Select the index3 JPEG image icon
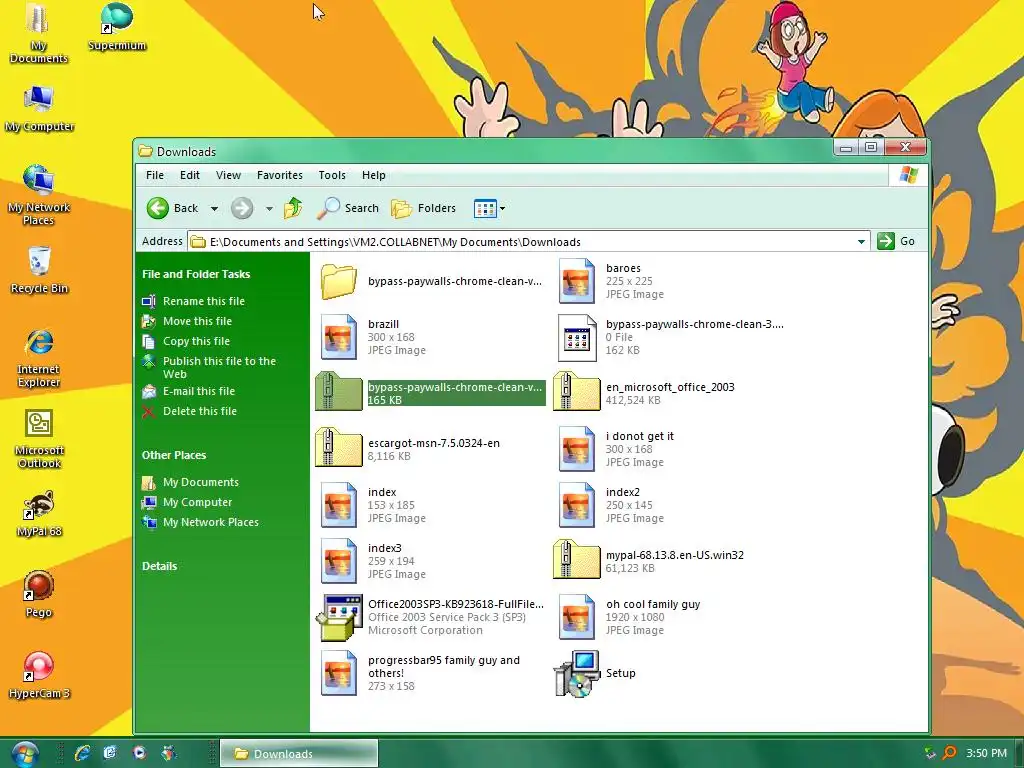Viewport: 1024px width, 768px height. point(338,562)
